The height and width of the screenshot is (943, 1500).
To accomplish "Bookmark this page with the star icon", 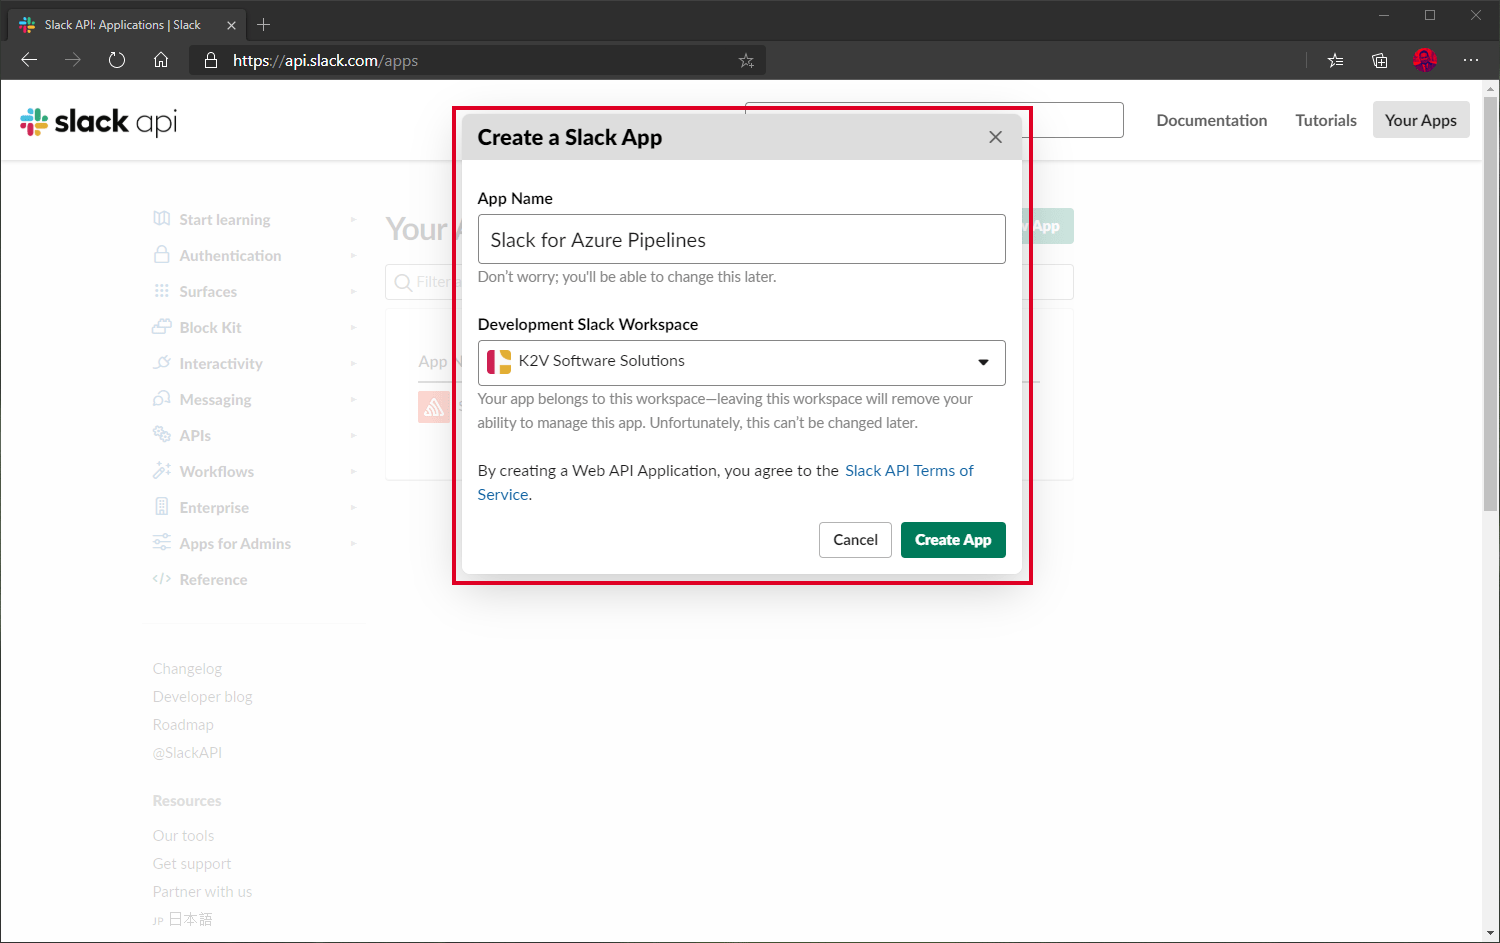I will click(746, 60).
